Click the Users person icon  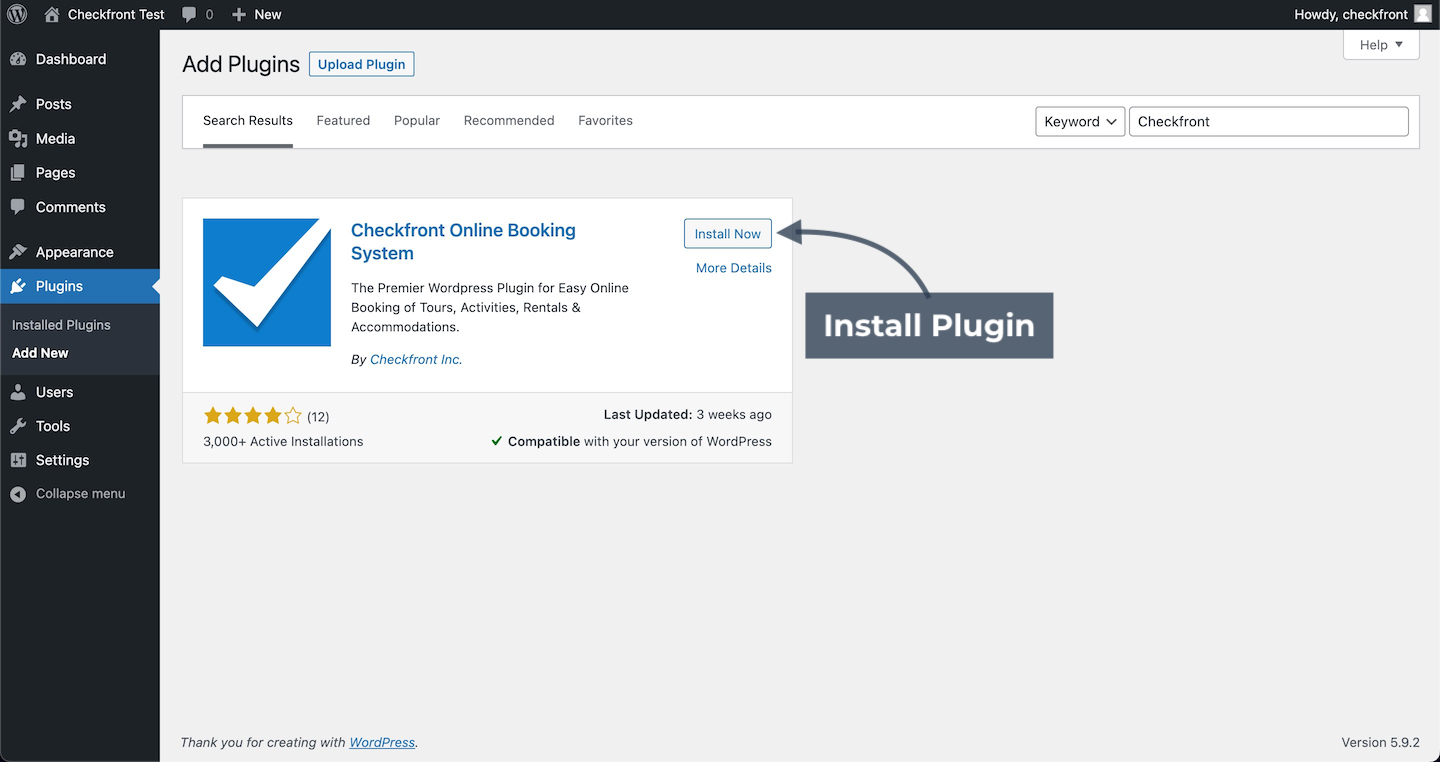click(x=18, y=392)
